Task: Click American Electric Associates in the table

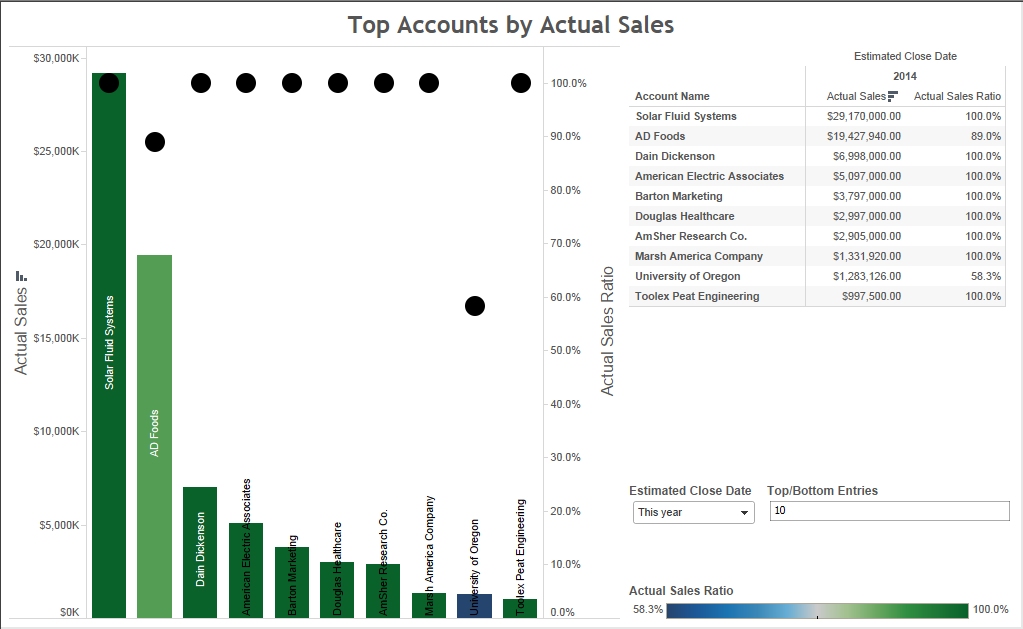Action: pos(709,176)
